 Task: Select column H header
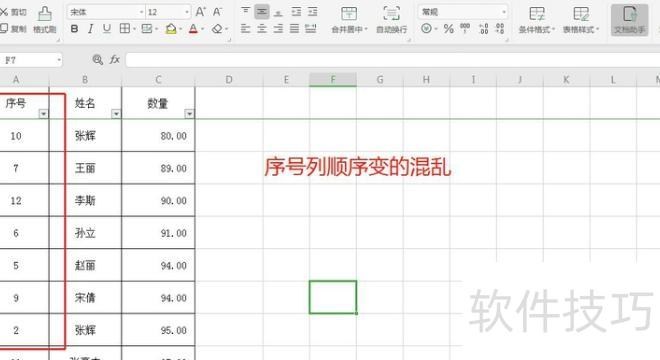coord(426,79)
